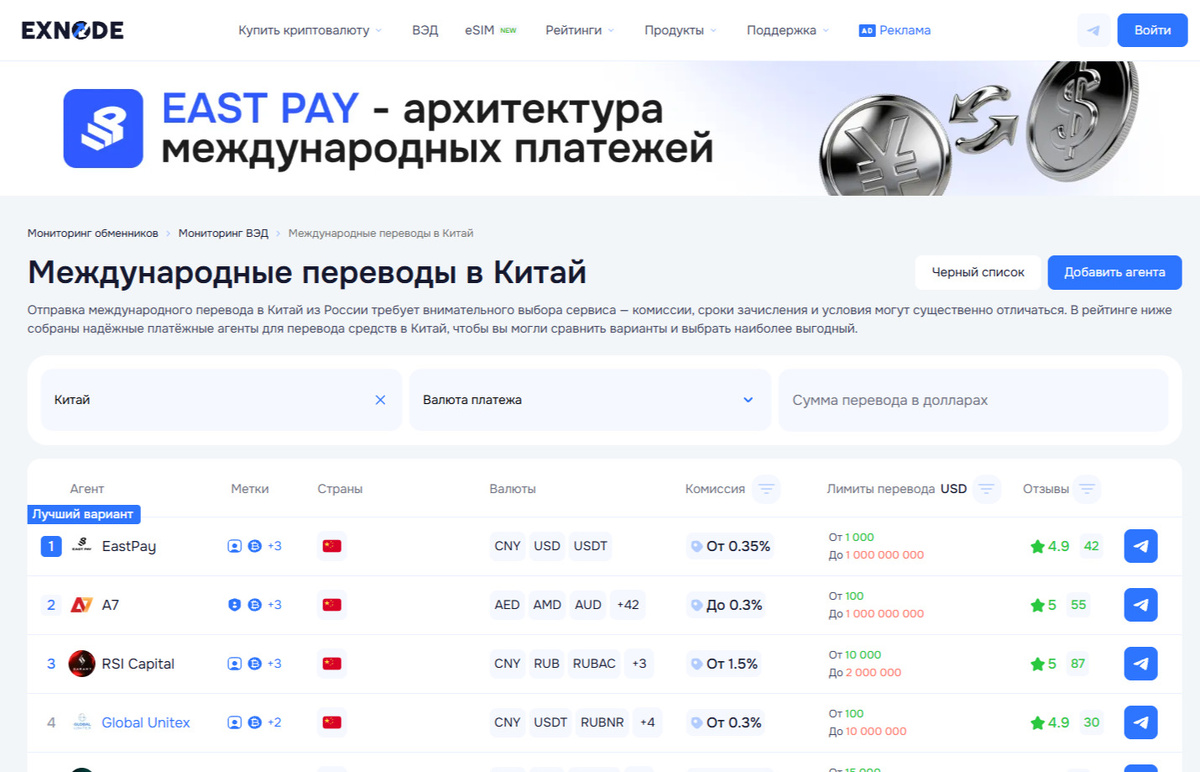Click Global Unitex agent logo
The image size is (1200, 772).
(x=82, y=722)
